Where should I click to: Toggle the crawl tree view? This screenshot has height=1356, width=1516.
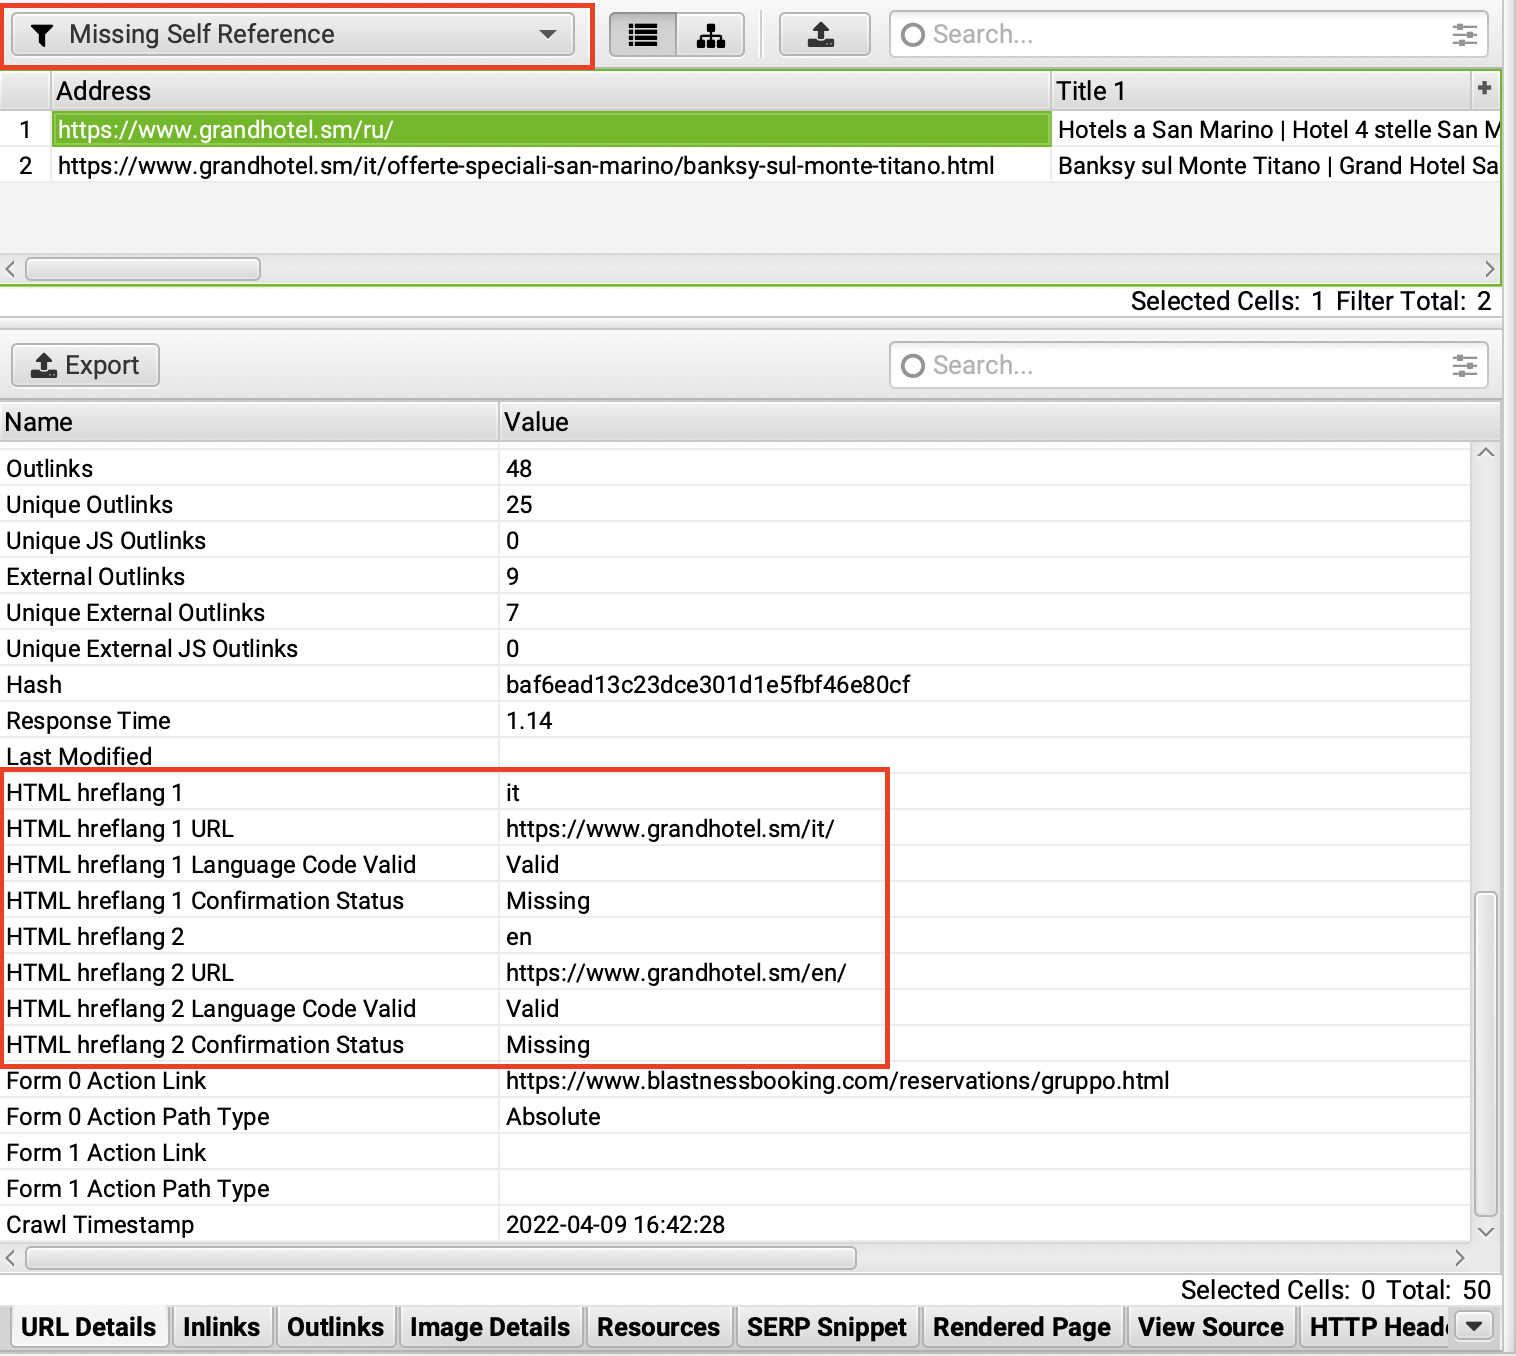(710, 34)
